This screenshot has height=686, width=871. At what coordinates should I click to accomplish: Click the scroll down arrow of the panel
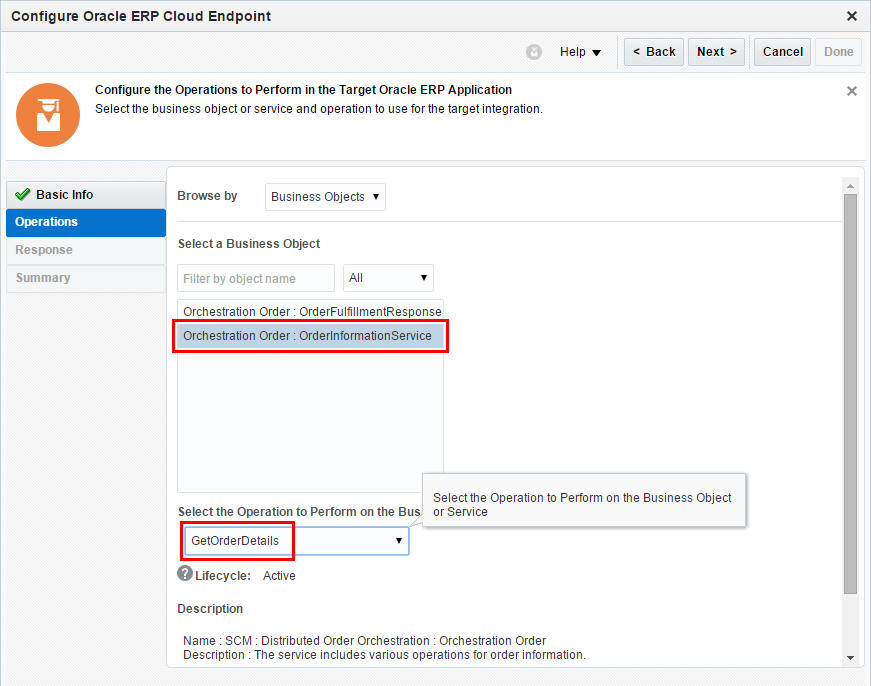tap(850, 658)
